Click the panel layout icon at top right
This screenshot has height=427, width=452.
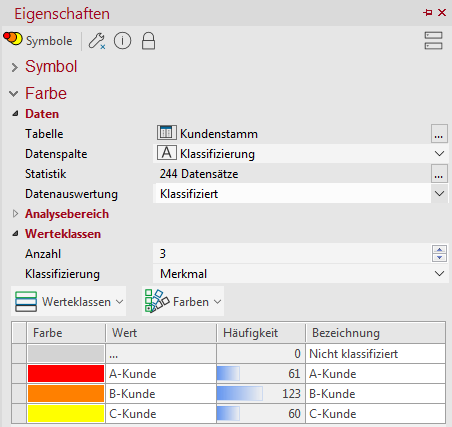tap(433, 41)
